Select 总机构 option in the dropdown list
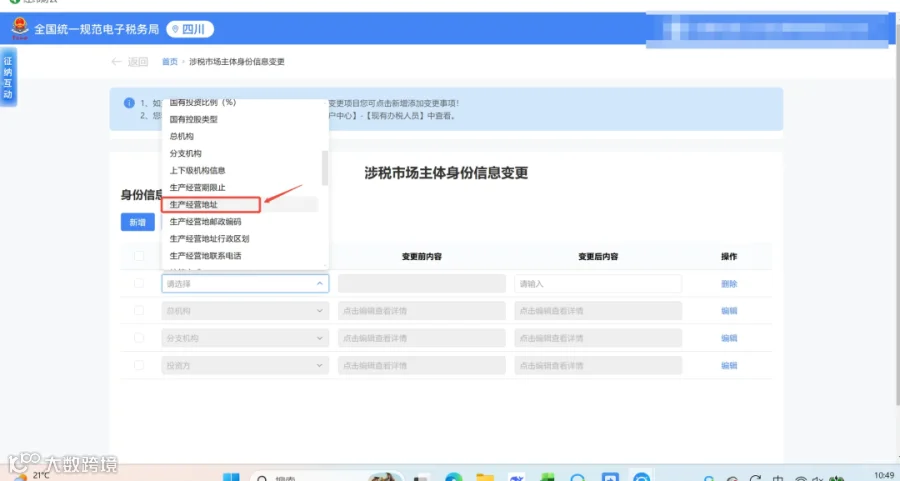Screen dimensions: 900x481 [x=181, y=137]
